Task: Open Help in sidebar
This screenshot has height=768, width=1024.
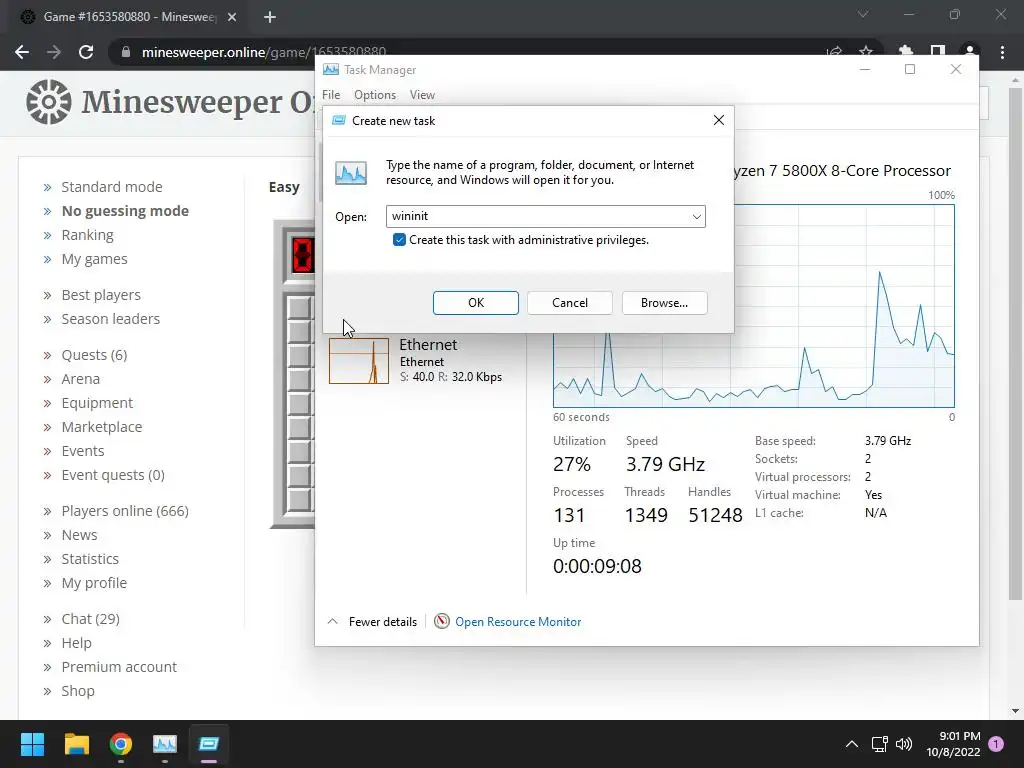Action: 76,643
